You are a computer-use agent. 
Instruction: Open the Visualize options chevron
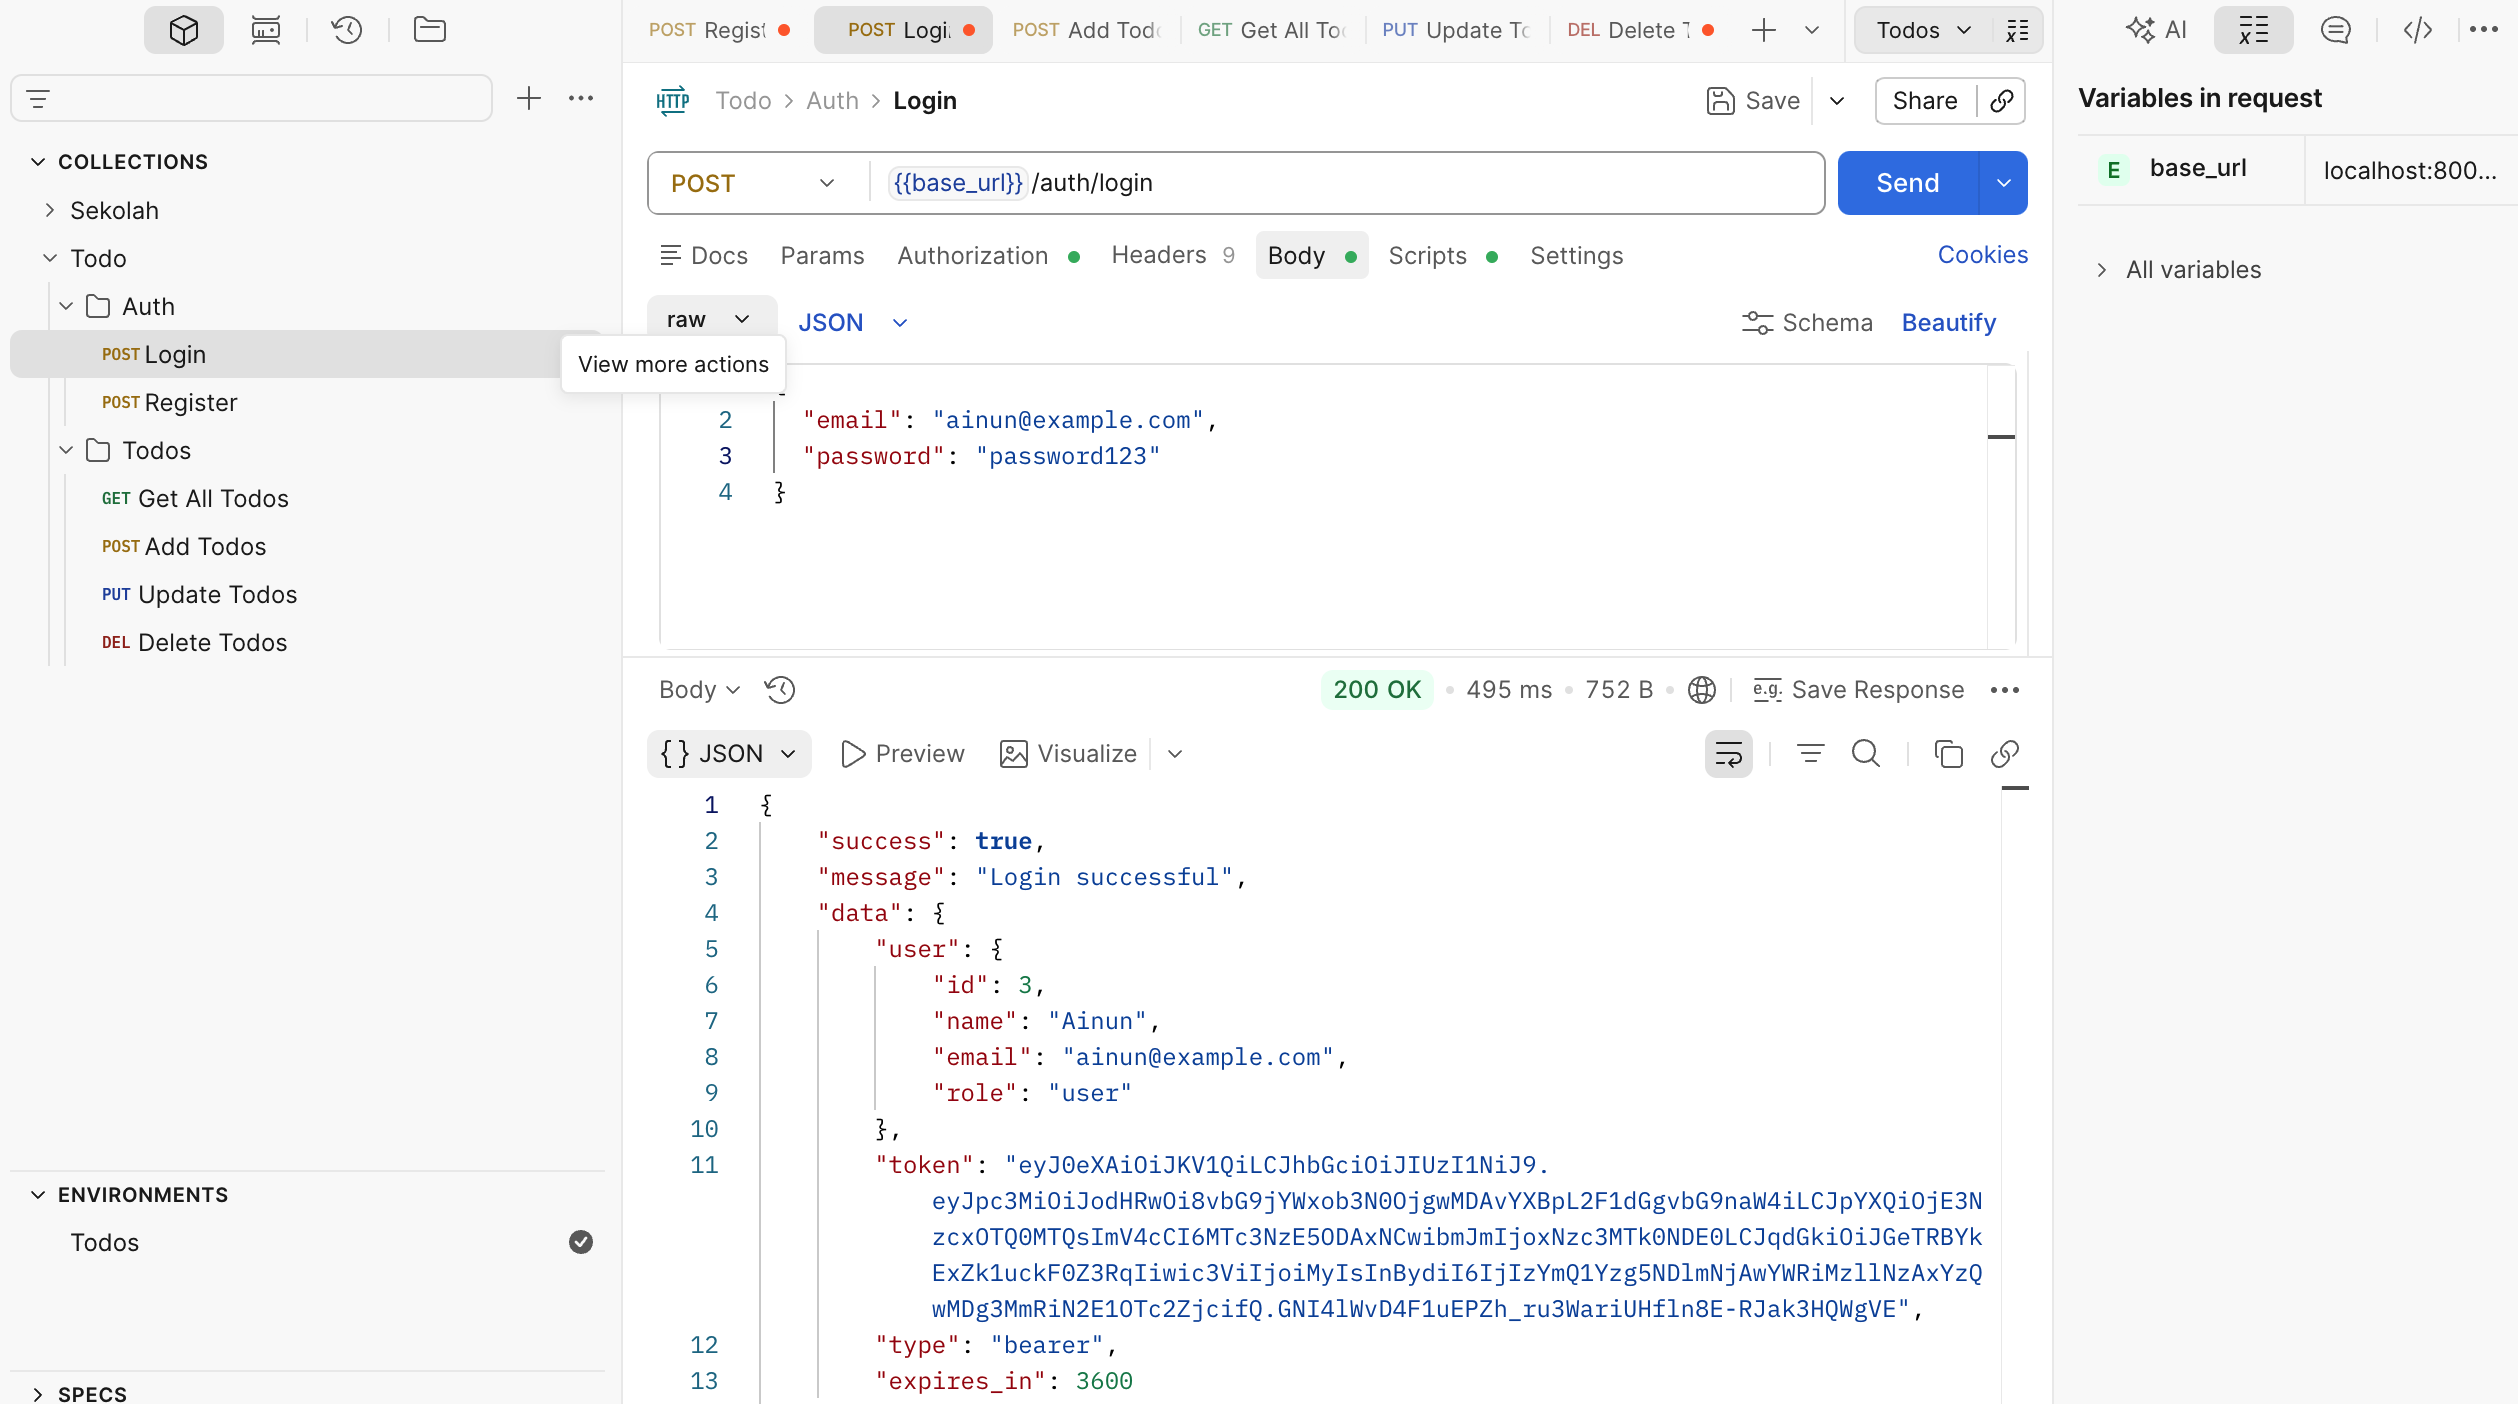pos(1175,754)
